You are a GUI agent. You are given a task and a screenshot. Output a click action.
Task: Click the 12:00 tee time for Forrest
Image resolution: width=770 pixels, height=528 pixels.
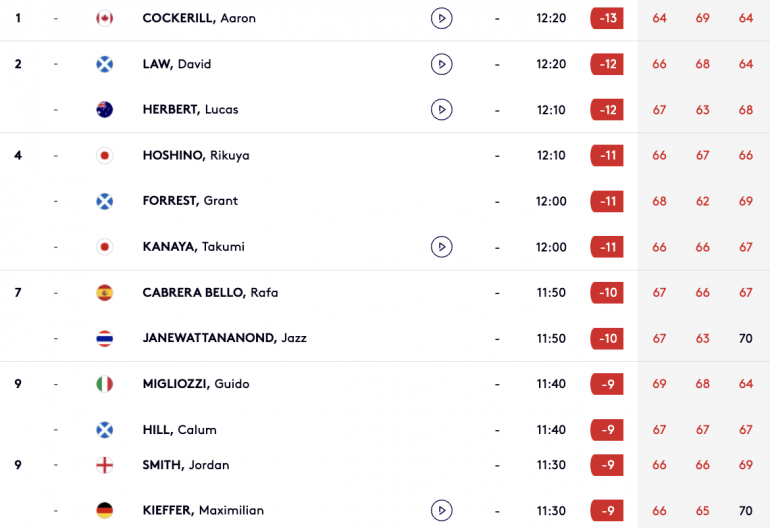551,201
